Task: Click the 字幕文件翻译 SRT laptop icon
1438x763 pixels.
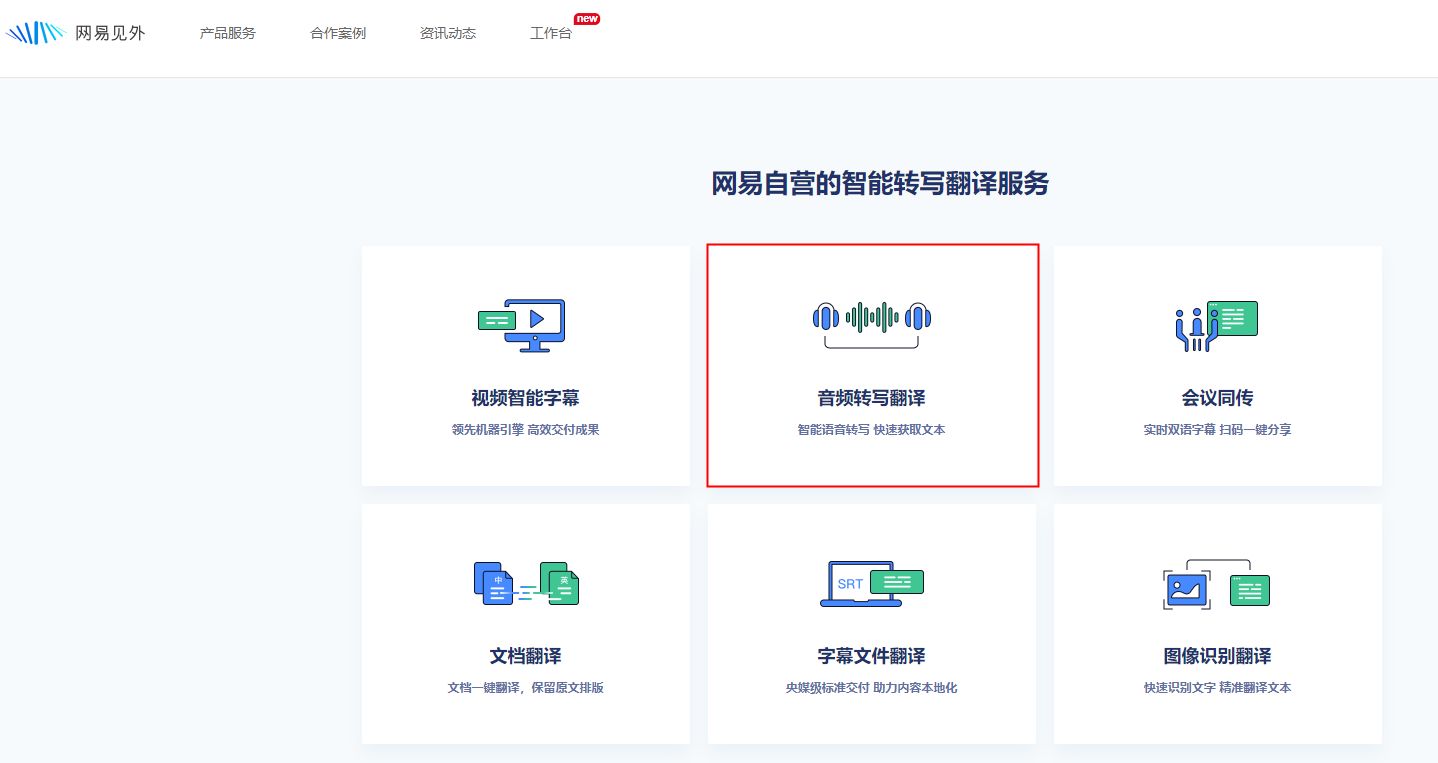Action: pos(872,584)
